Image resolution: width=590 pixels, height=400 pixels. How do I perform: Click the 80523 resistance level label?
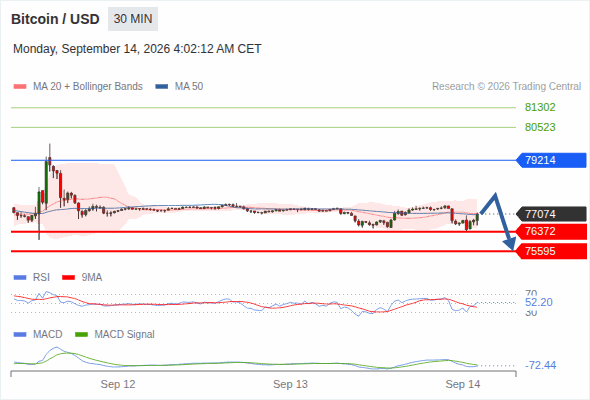click(540, 127)
